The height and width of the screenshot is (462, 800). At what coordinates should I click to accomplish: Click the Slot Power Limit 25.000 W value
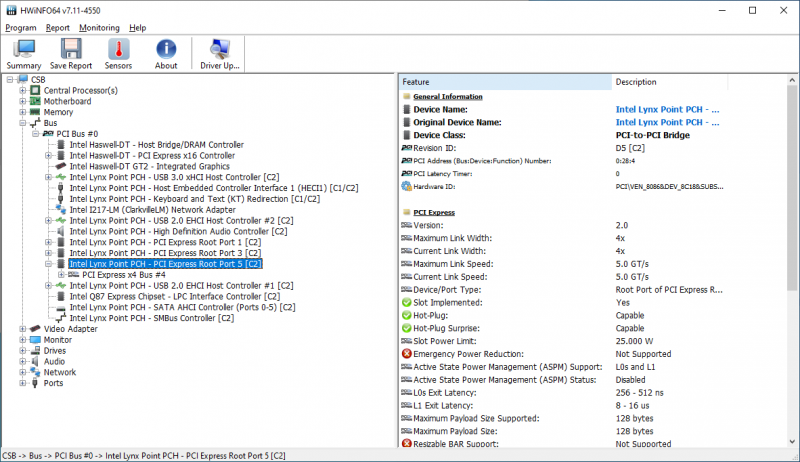[634, 341]
